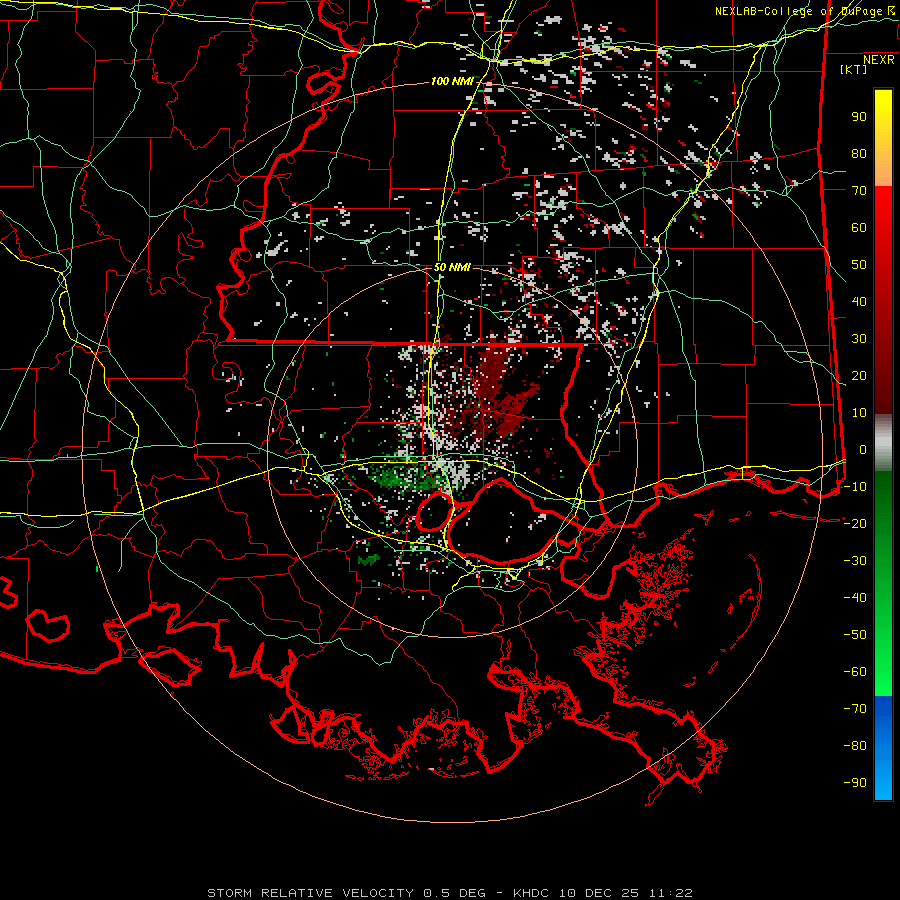
Task: Click the positive 20 value on the velocity scale
Action: point(859,375)
